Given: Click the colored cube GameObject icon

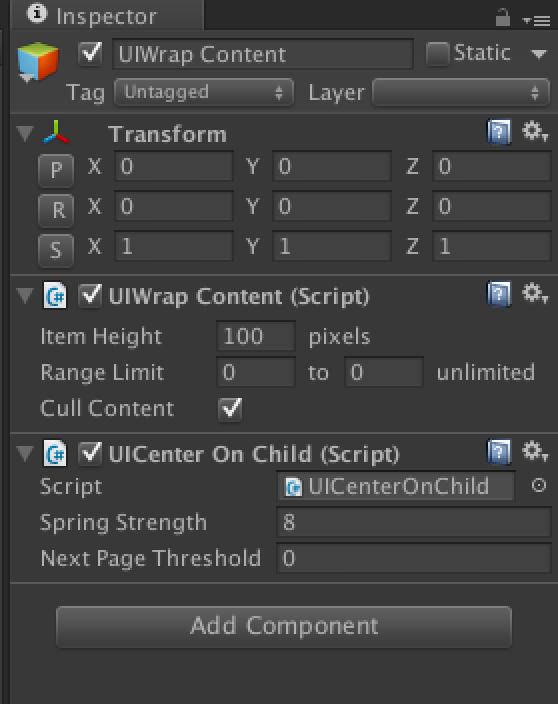Looking at the screenshot, I should click(38, 61).
